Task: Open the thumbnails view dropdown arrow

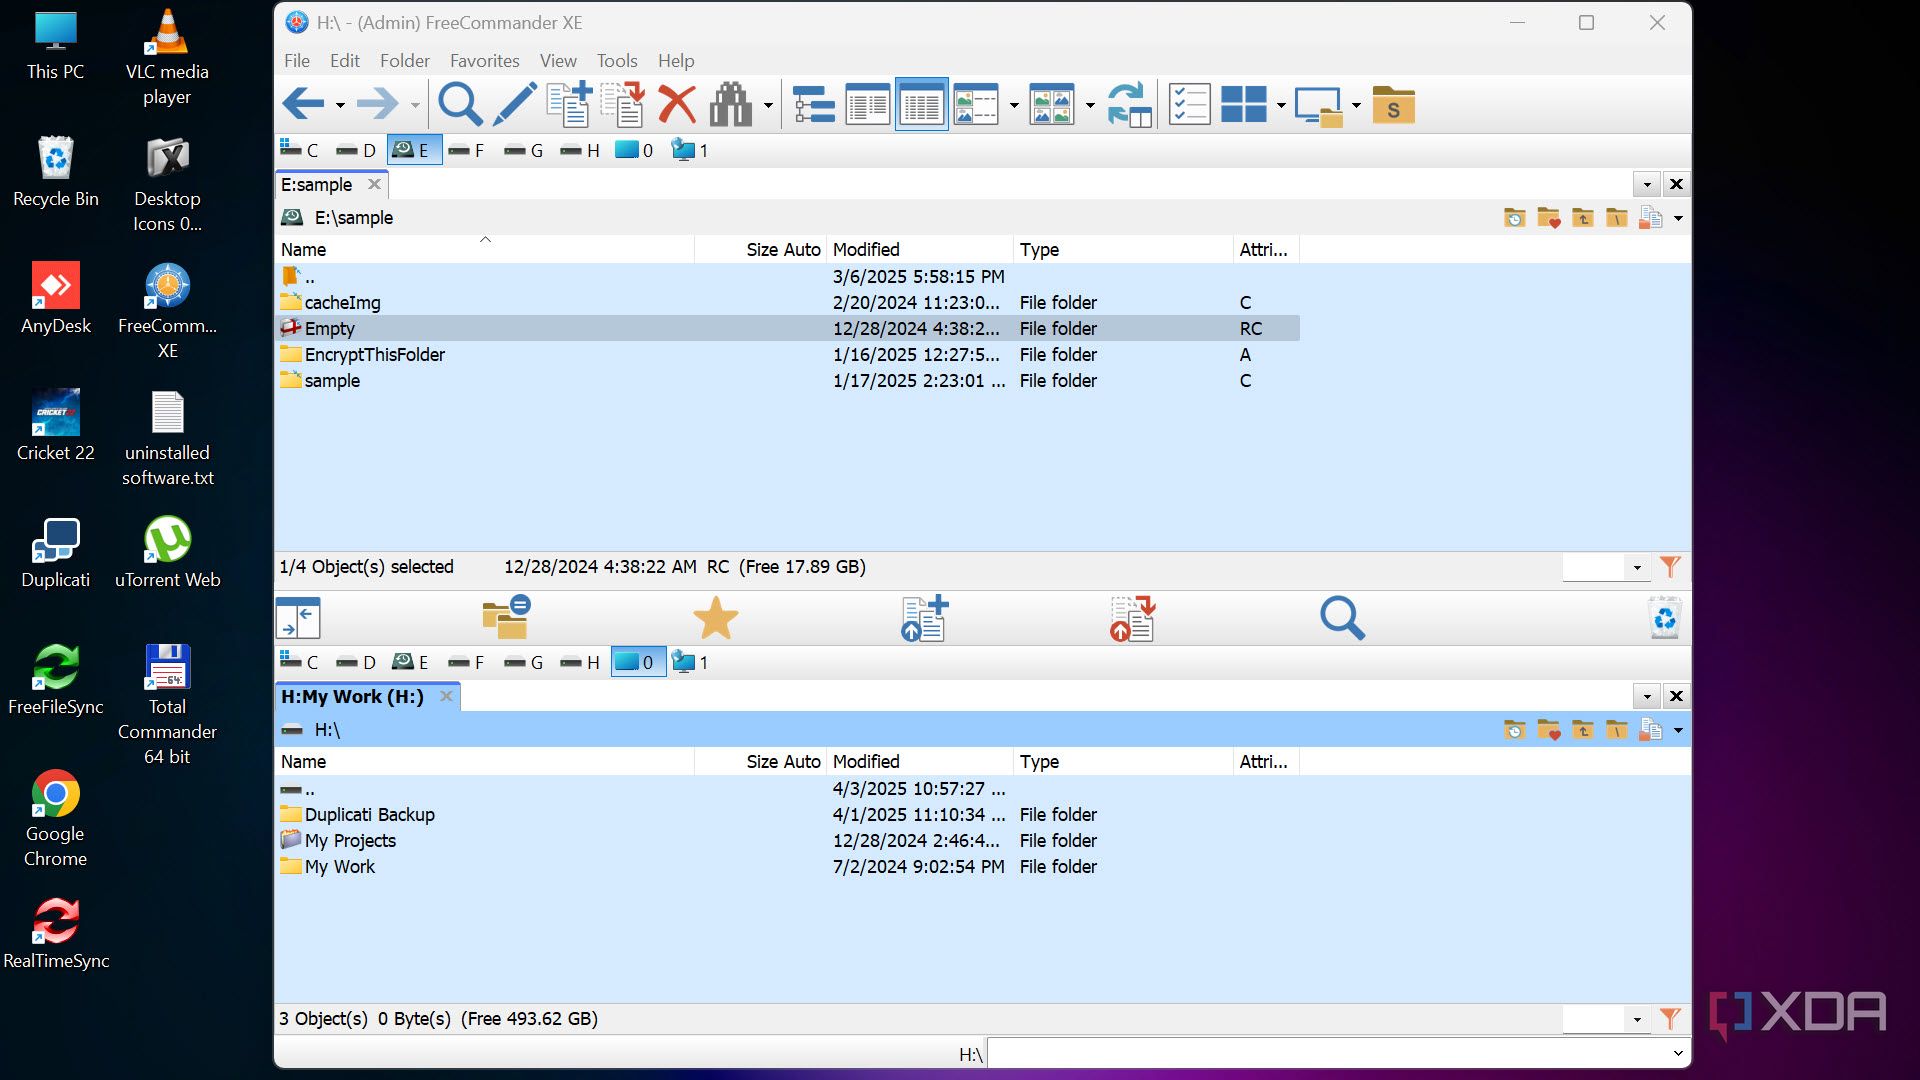Action: (x=1090, y=105)
